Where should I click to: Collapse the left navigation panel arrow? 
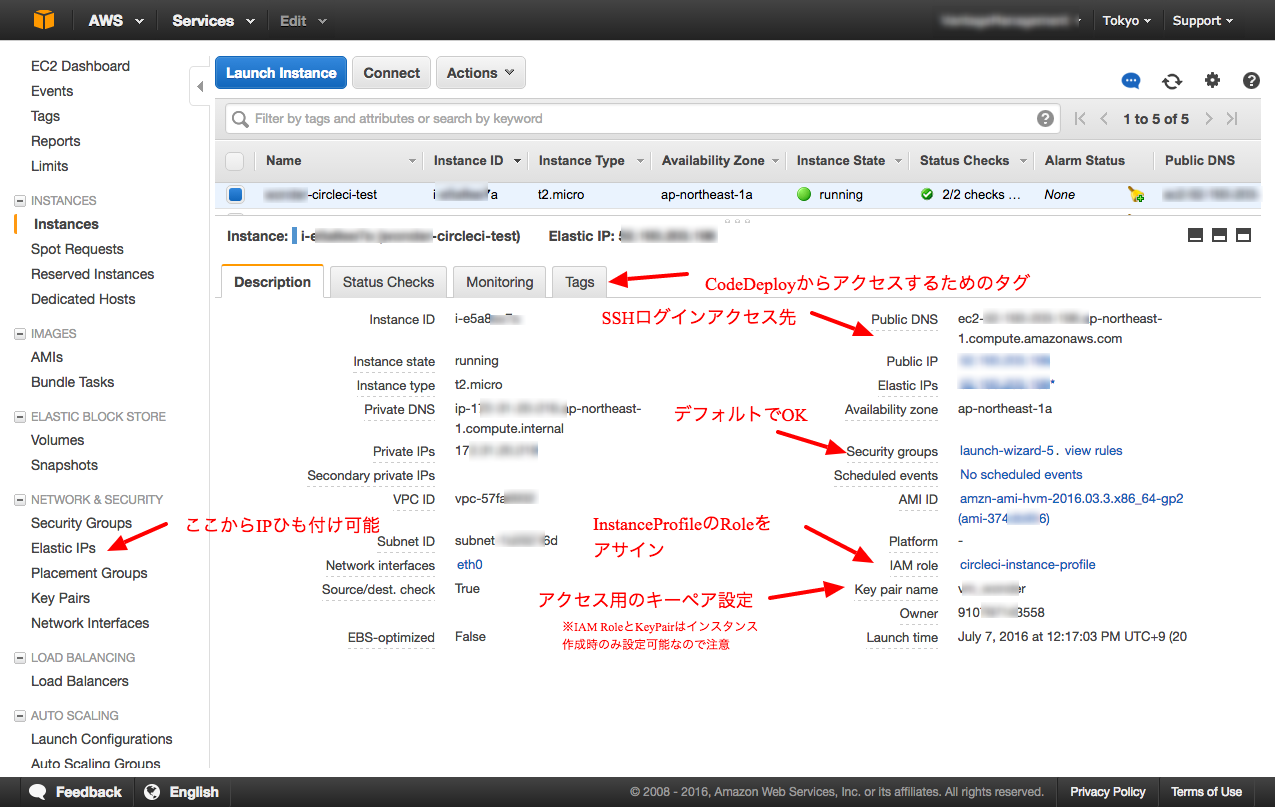click(x=199, y=85)
